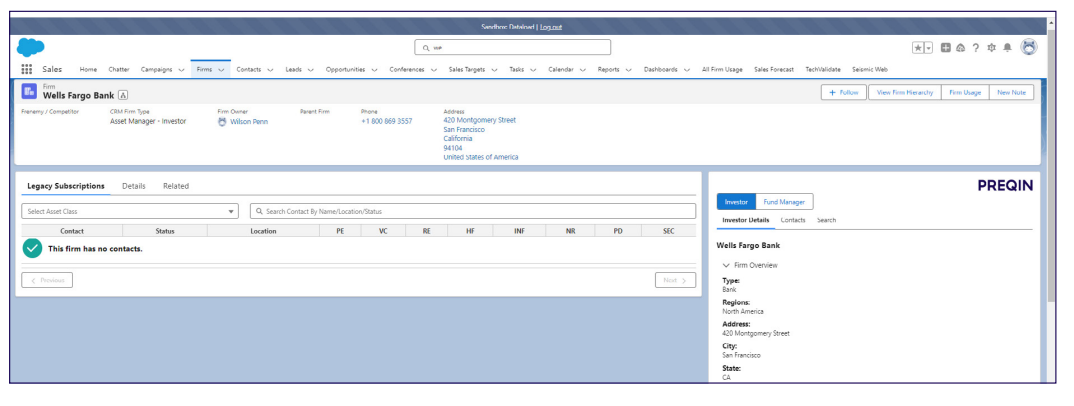Open the Wilson Penn owner link
This screenshot has width=1074, height=406.
point(249,122)
